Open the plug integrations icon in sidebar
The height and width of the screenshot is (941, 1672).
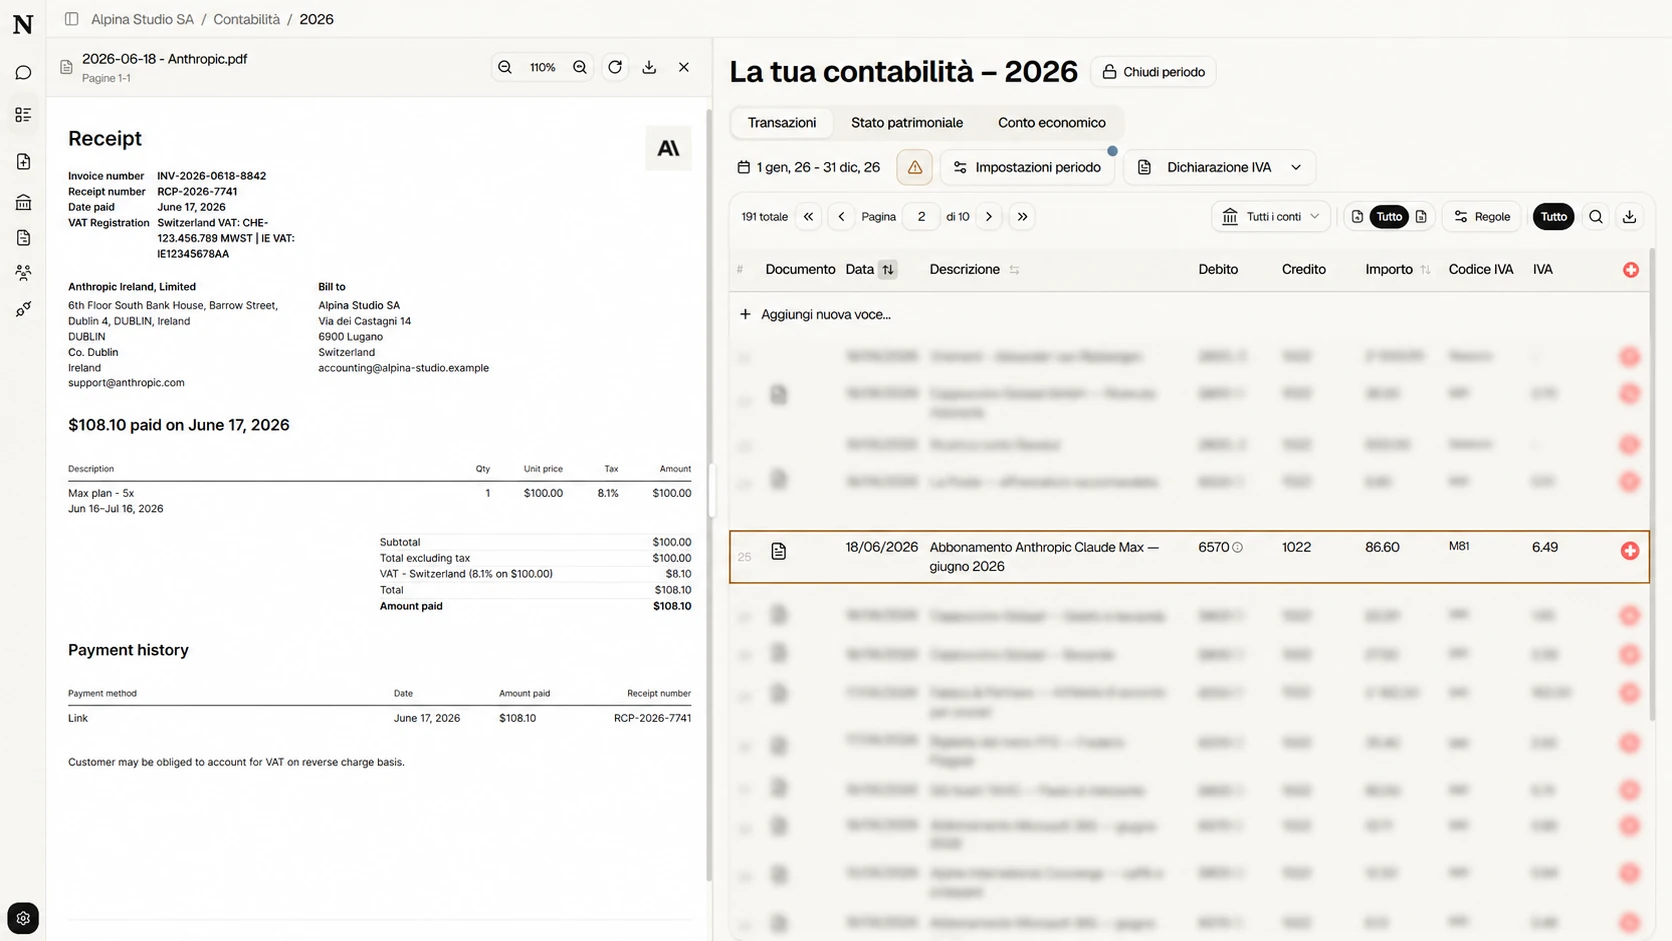tap(23, 309)
